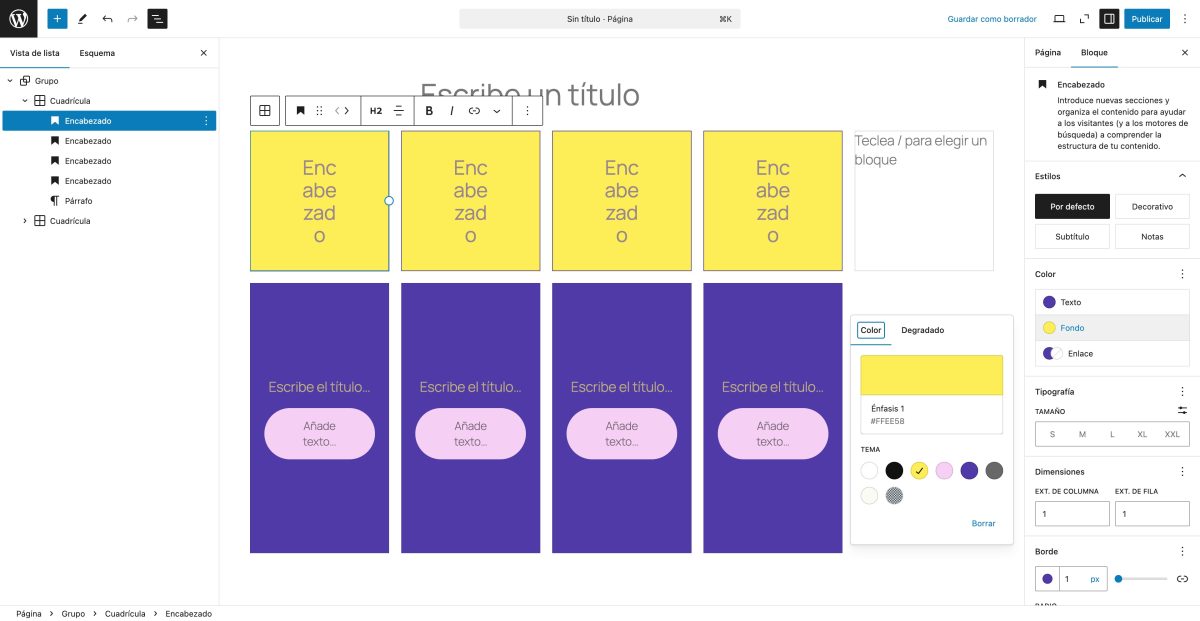Switch to the Página settings tab

pyautogui.click(x=1048, y=52)
